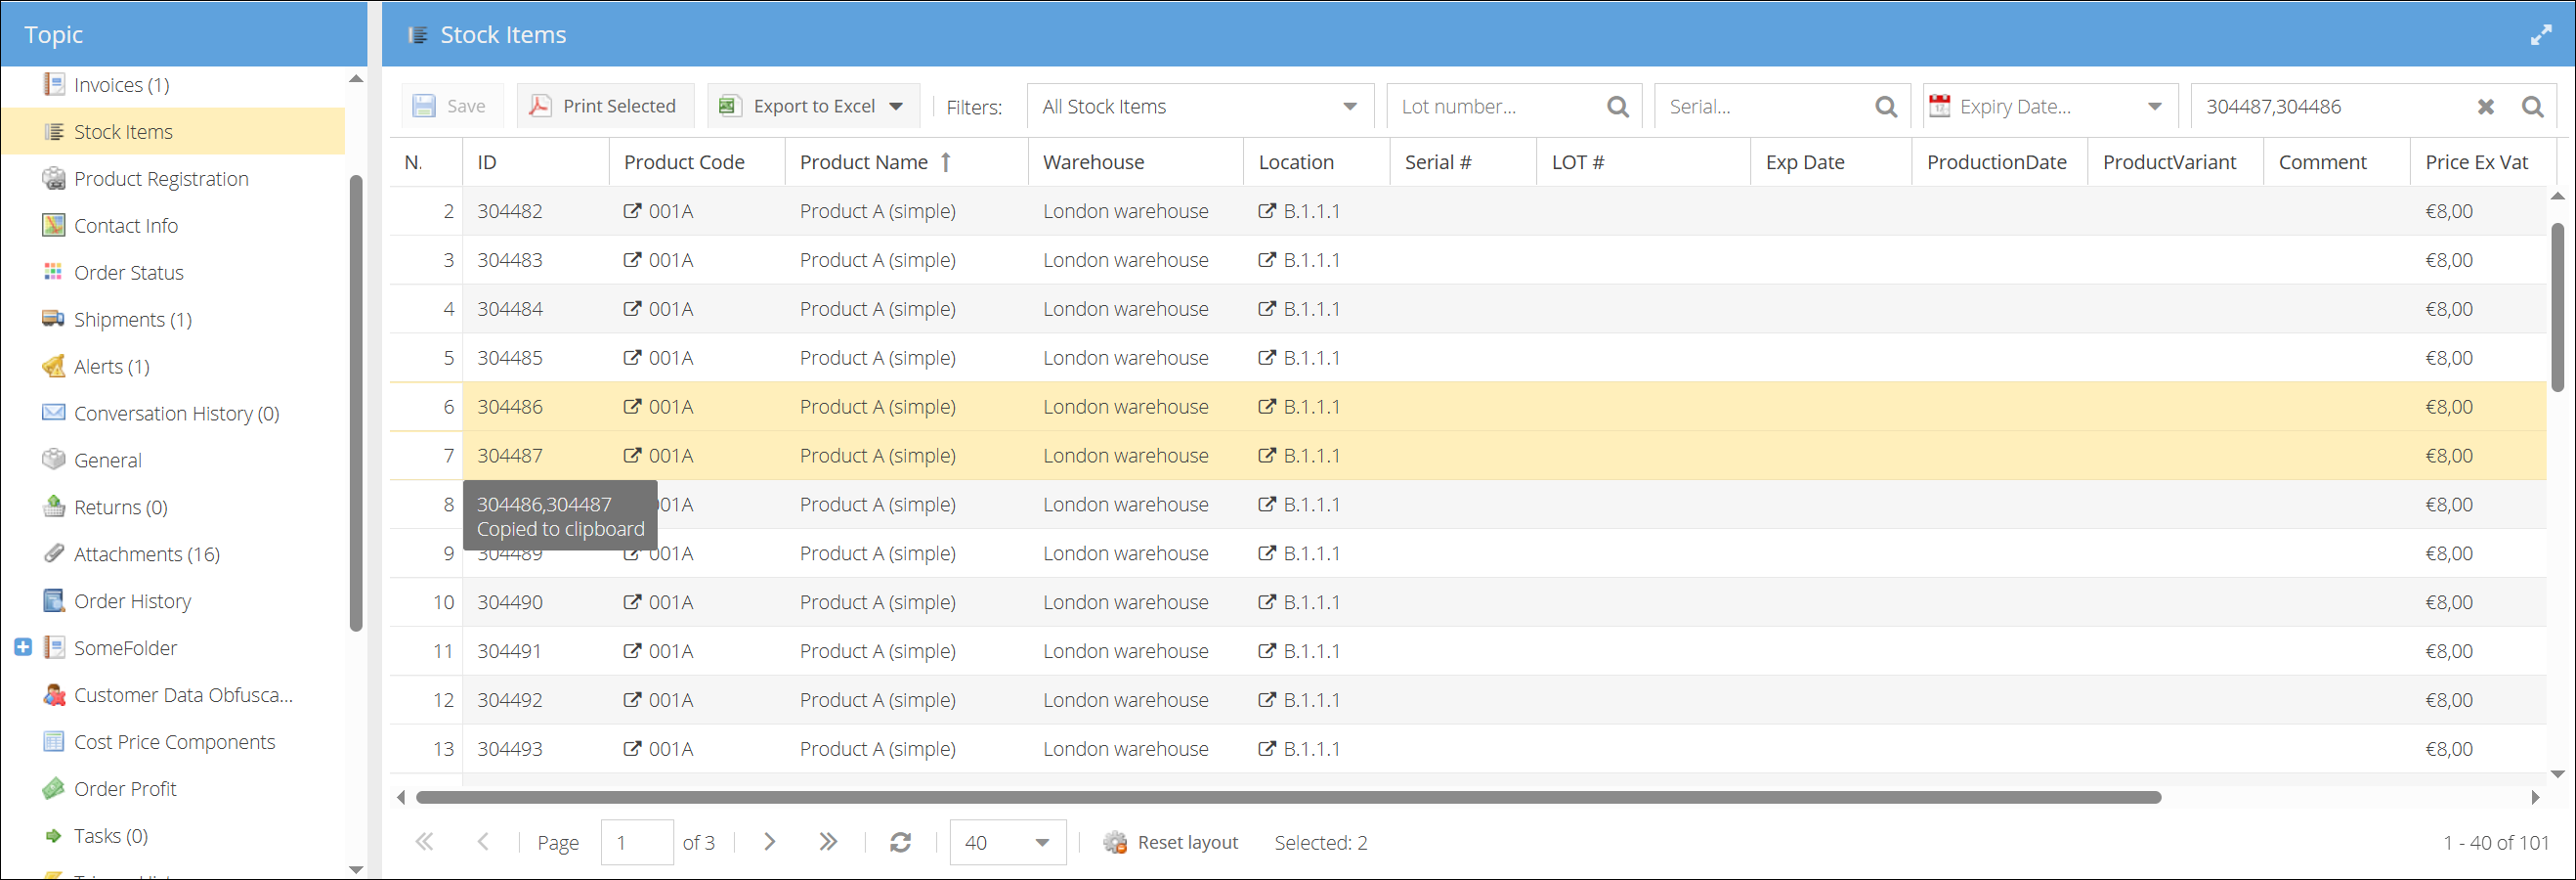Clear the 304487,304486 search with the X
Screen dimensions: 2576x880
(2487, 106)
